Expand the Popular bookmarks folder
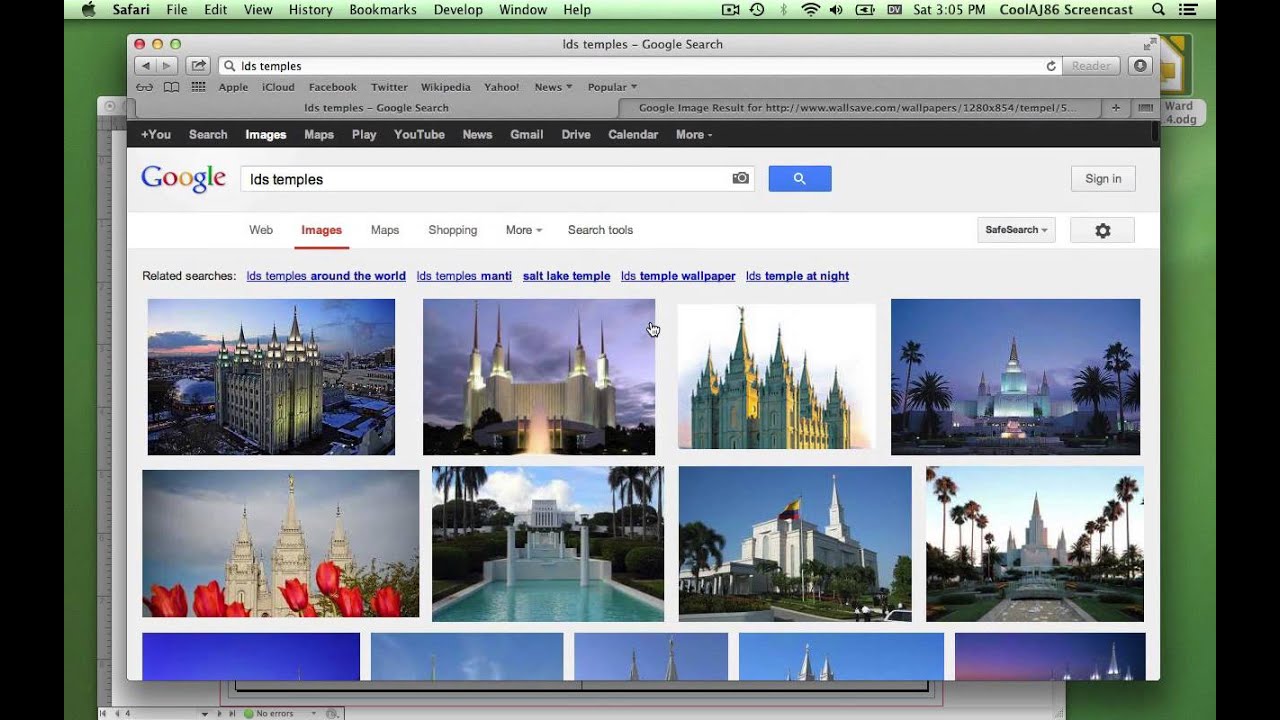1280x720 pixels. click(x=611, y=87)
